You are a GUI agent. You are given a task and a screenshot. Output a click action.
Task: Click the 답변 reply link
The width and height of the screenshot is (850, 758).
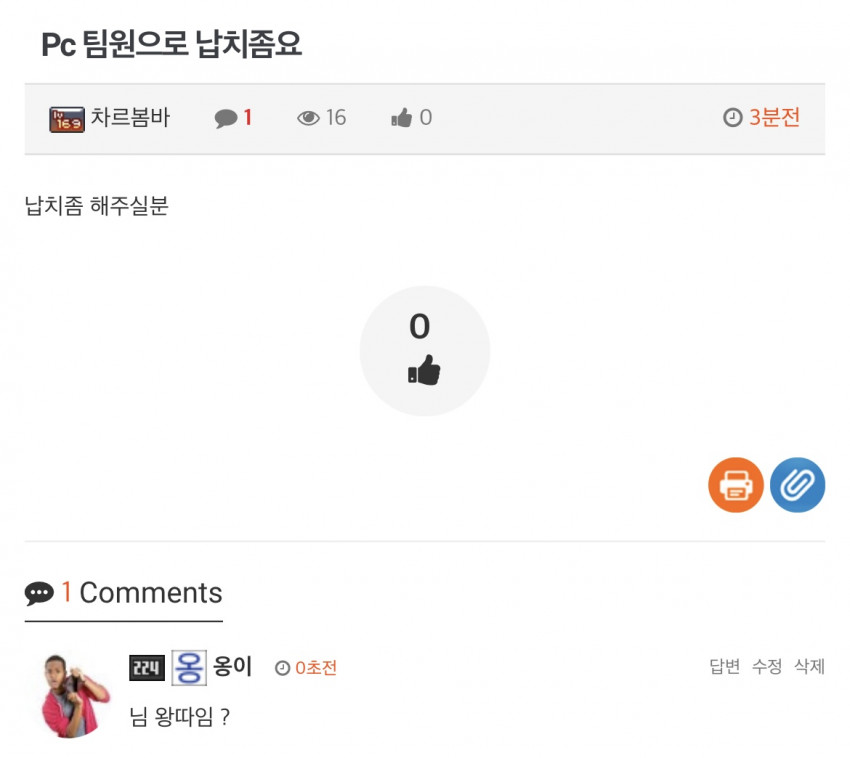[x=724, y=666]
